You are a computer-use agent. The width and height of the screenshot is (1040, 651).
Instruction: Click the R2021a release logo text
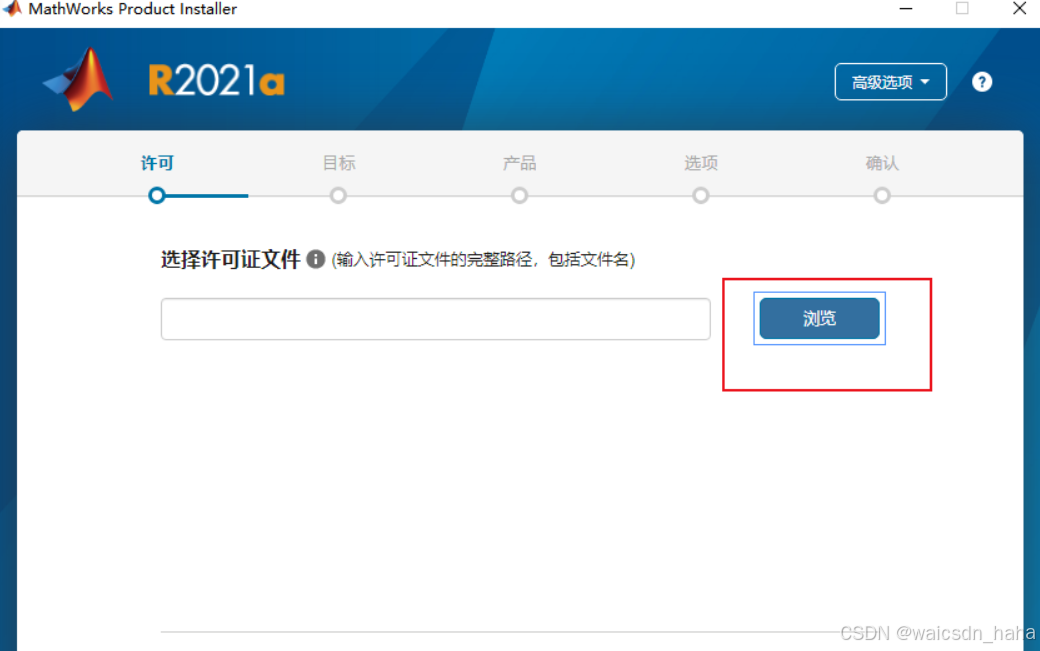(216, 81)
